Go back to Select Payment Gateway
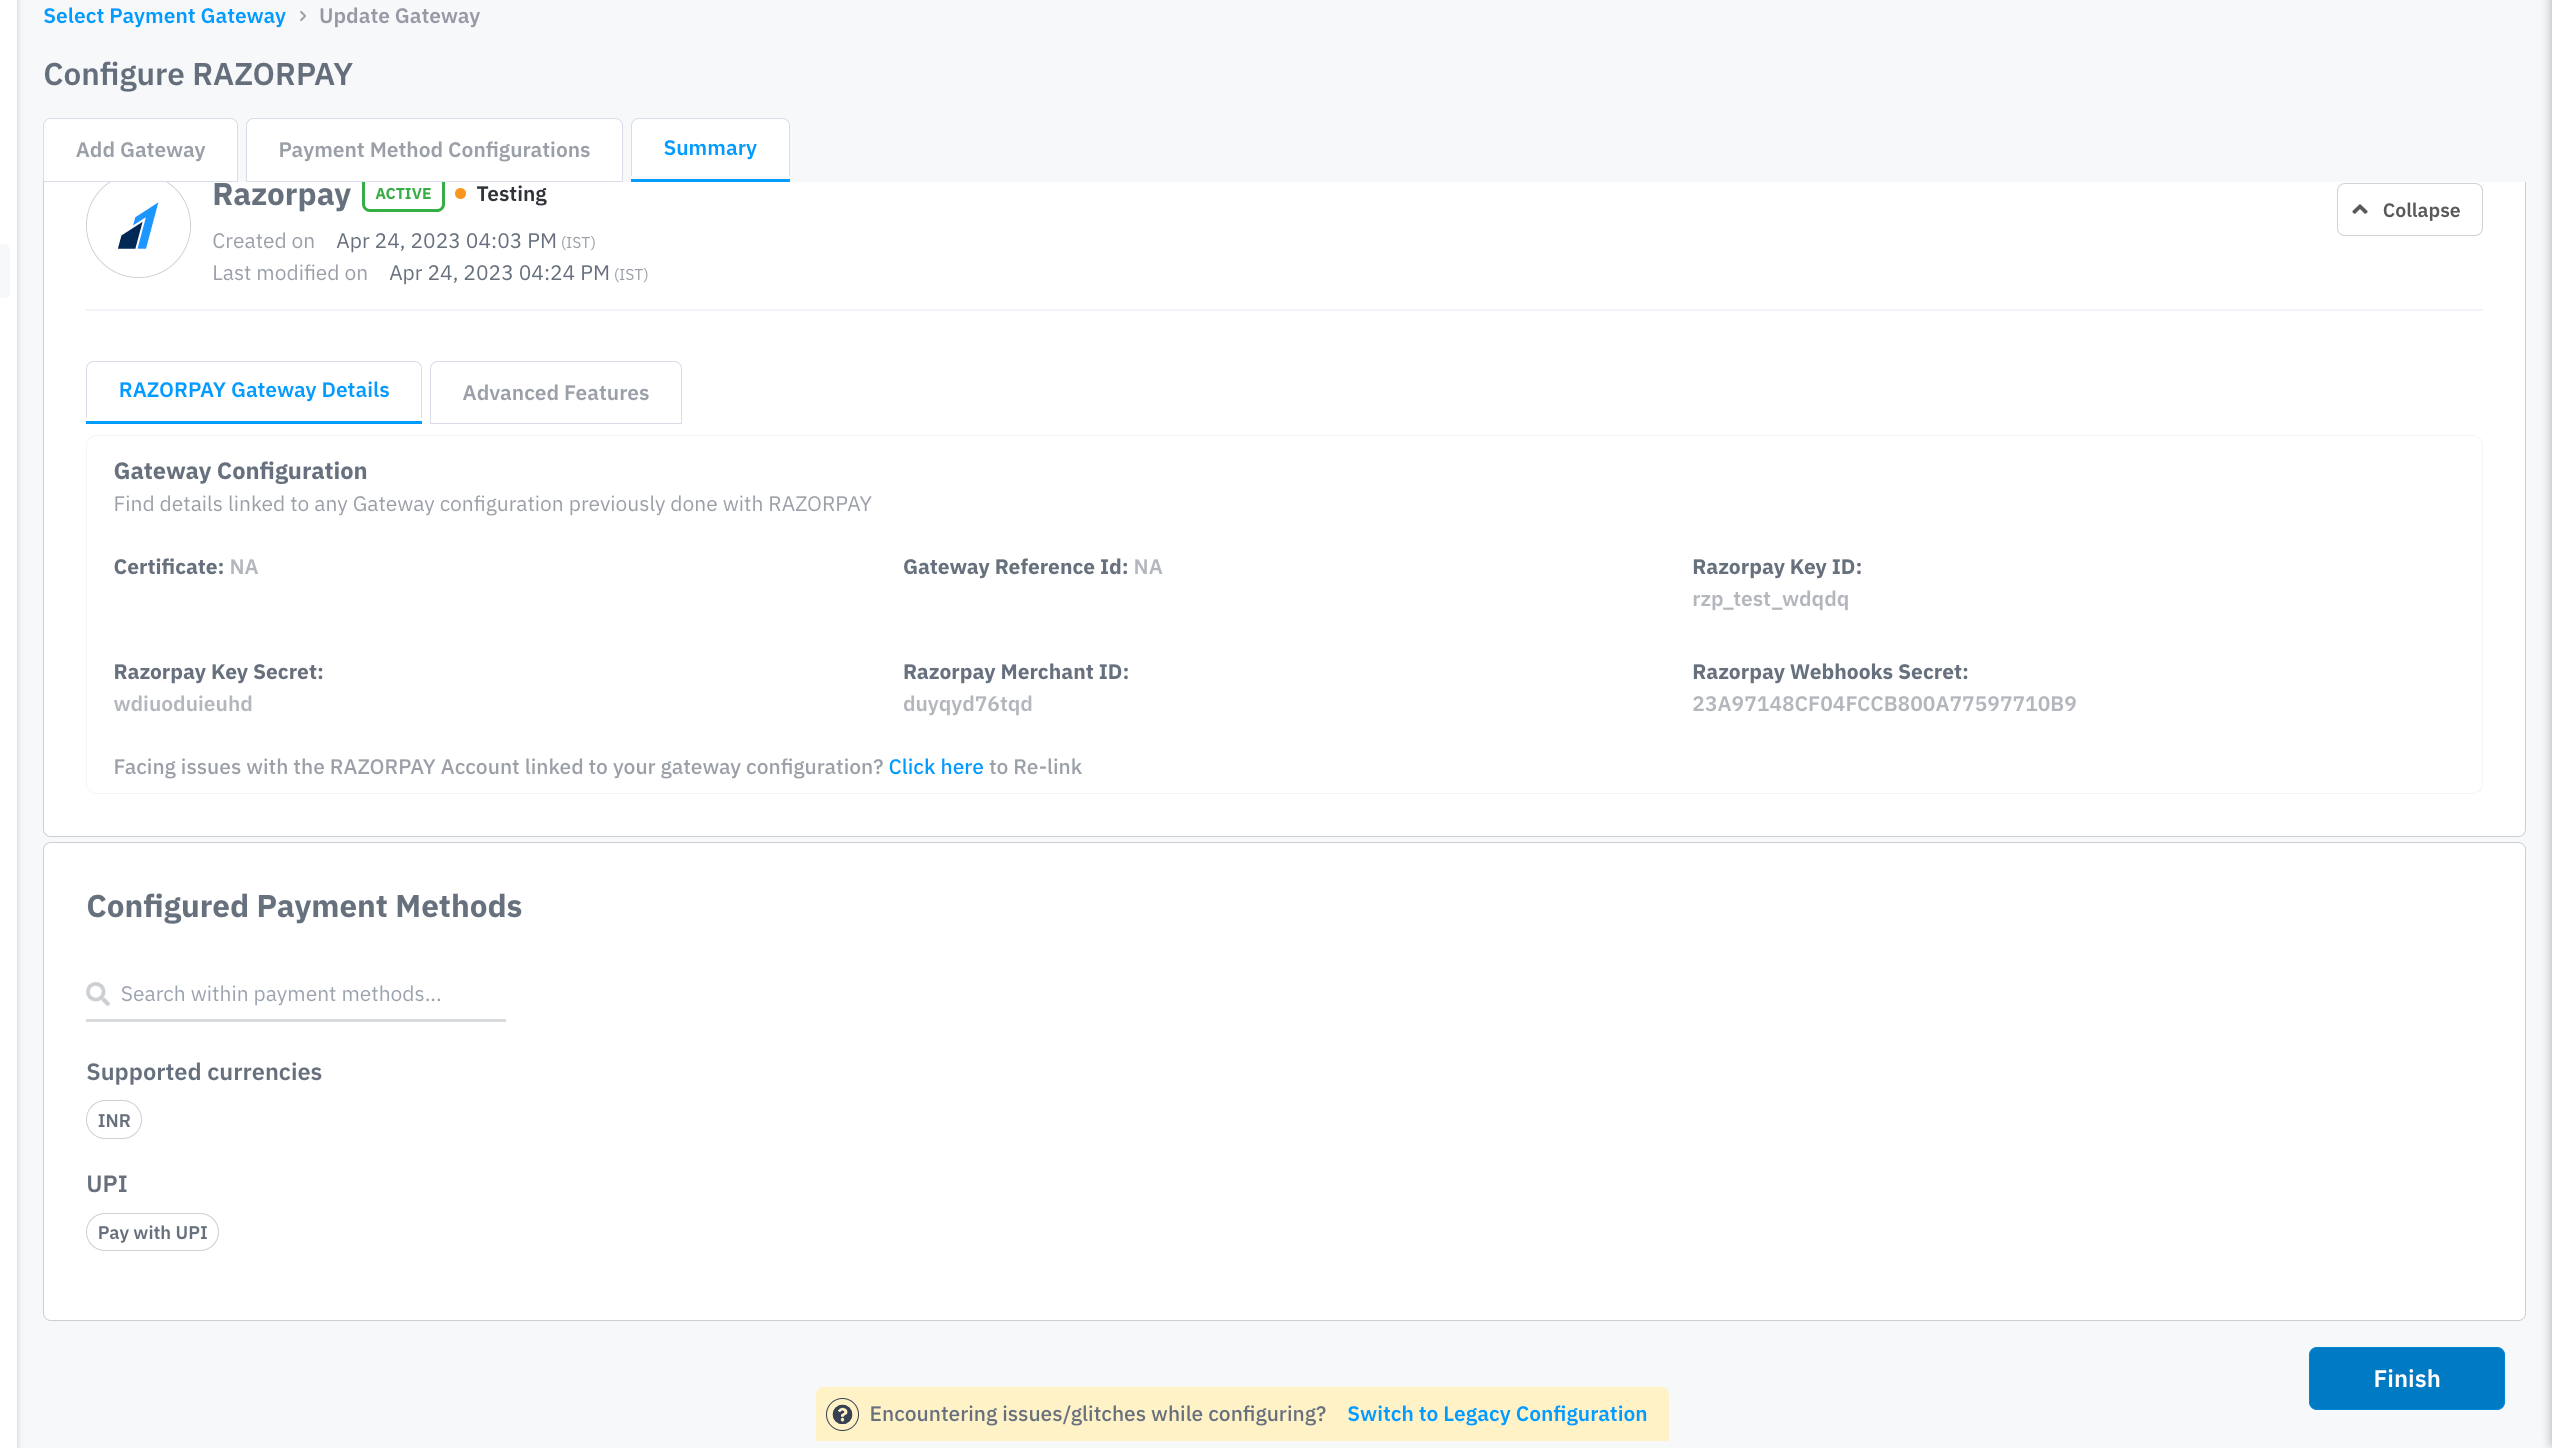The image size is (2552, 1448). pyautogui.click(x=164, y=16)
